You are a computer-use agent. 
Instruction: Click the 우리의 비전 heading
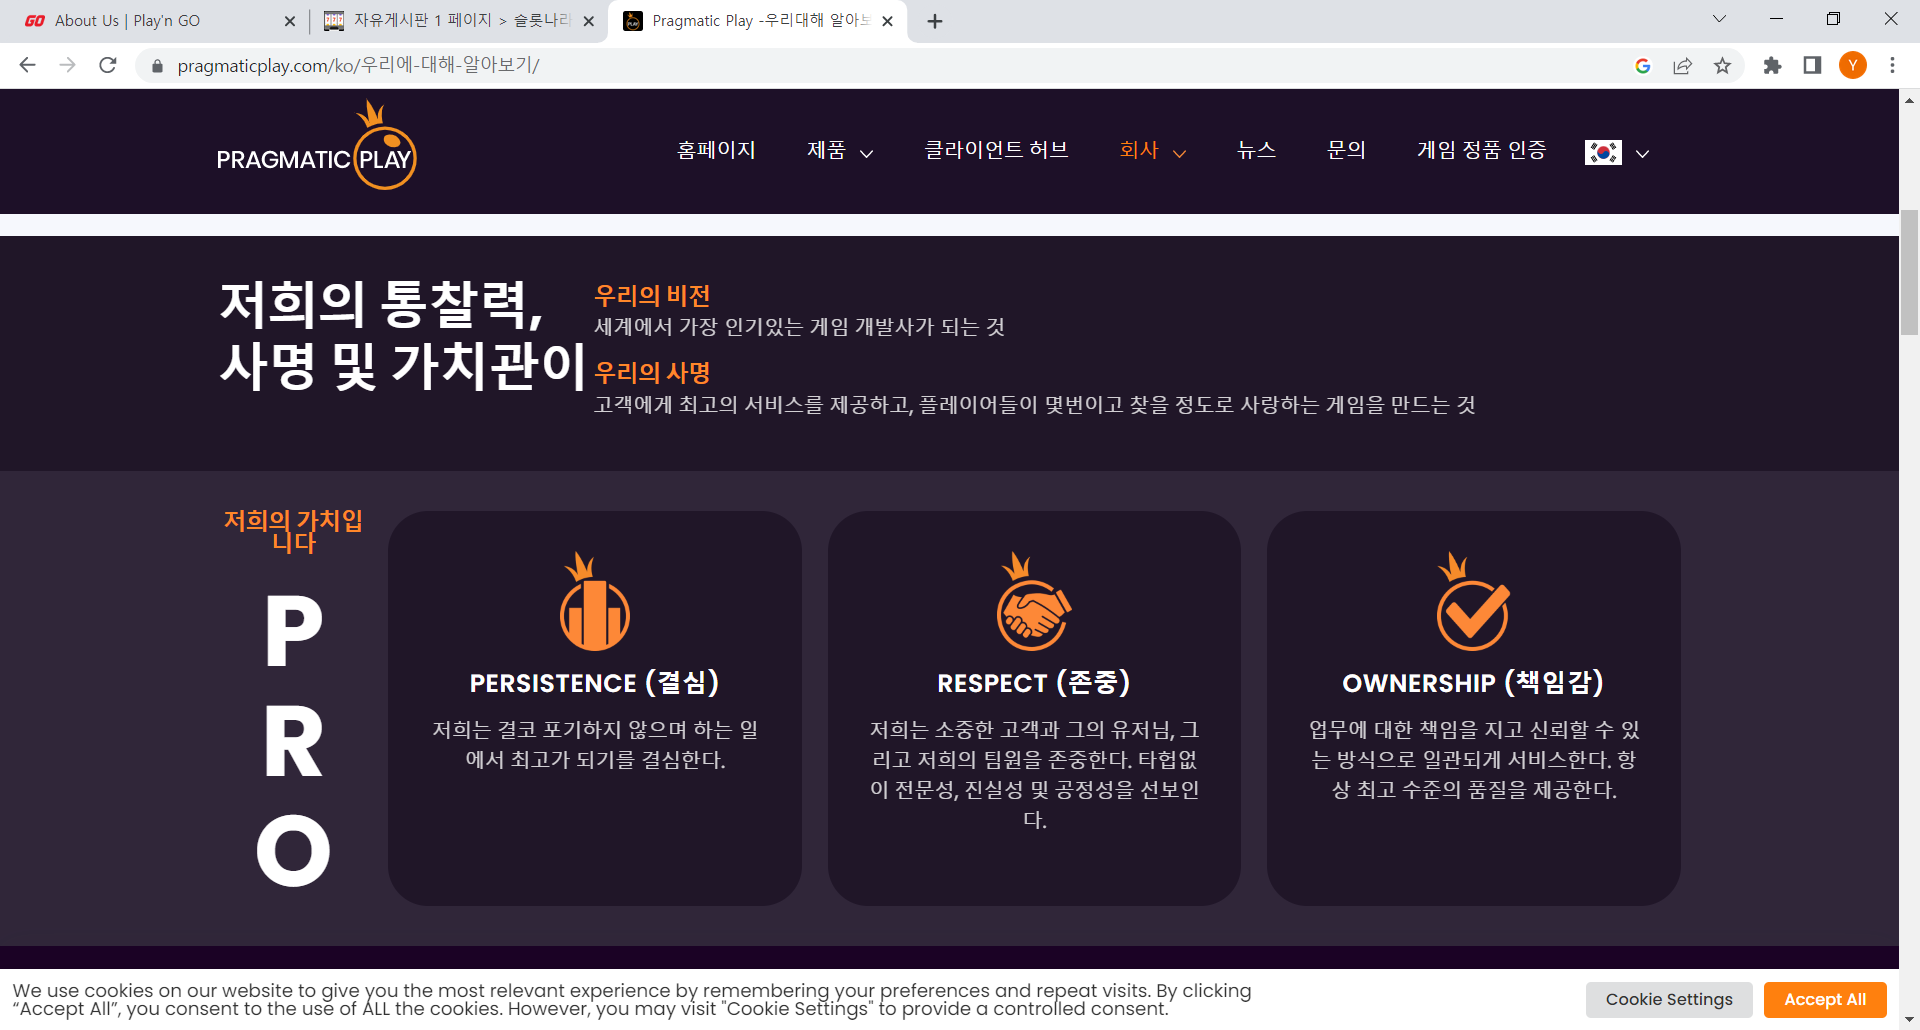pos(652,295)
